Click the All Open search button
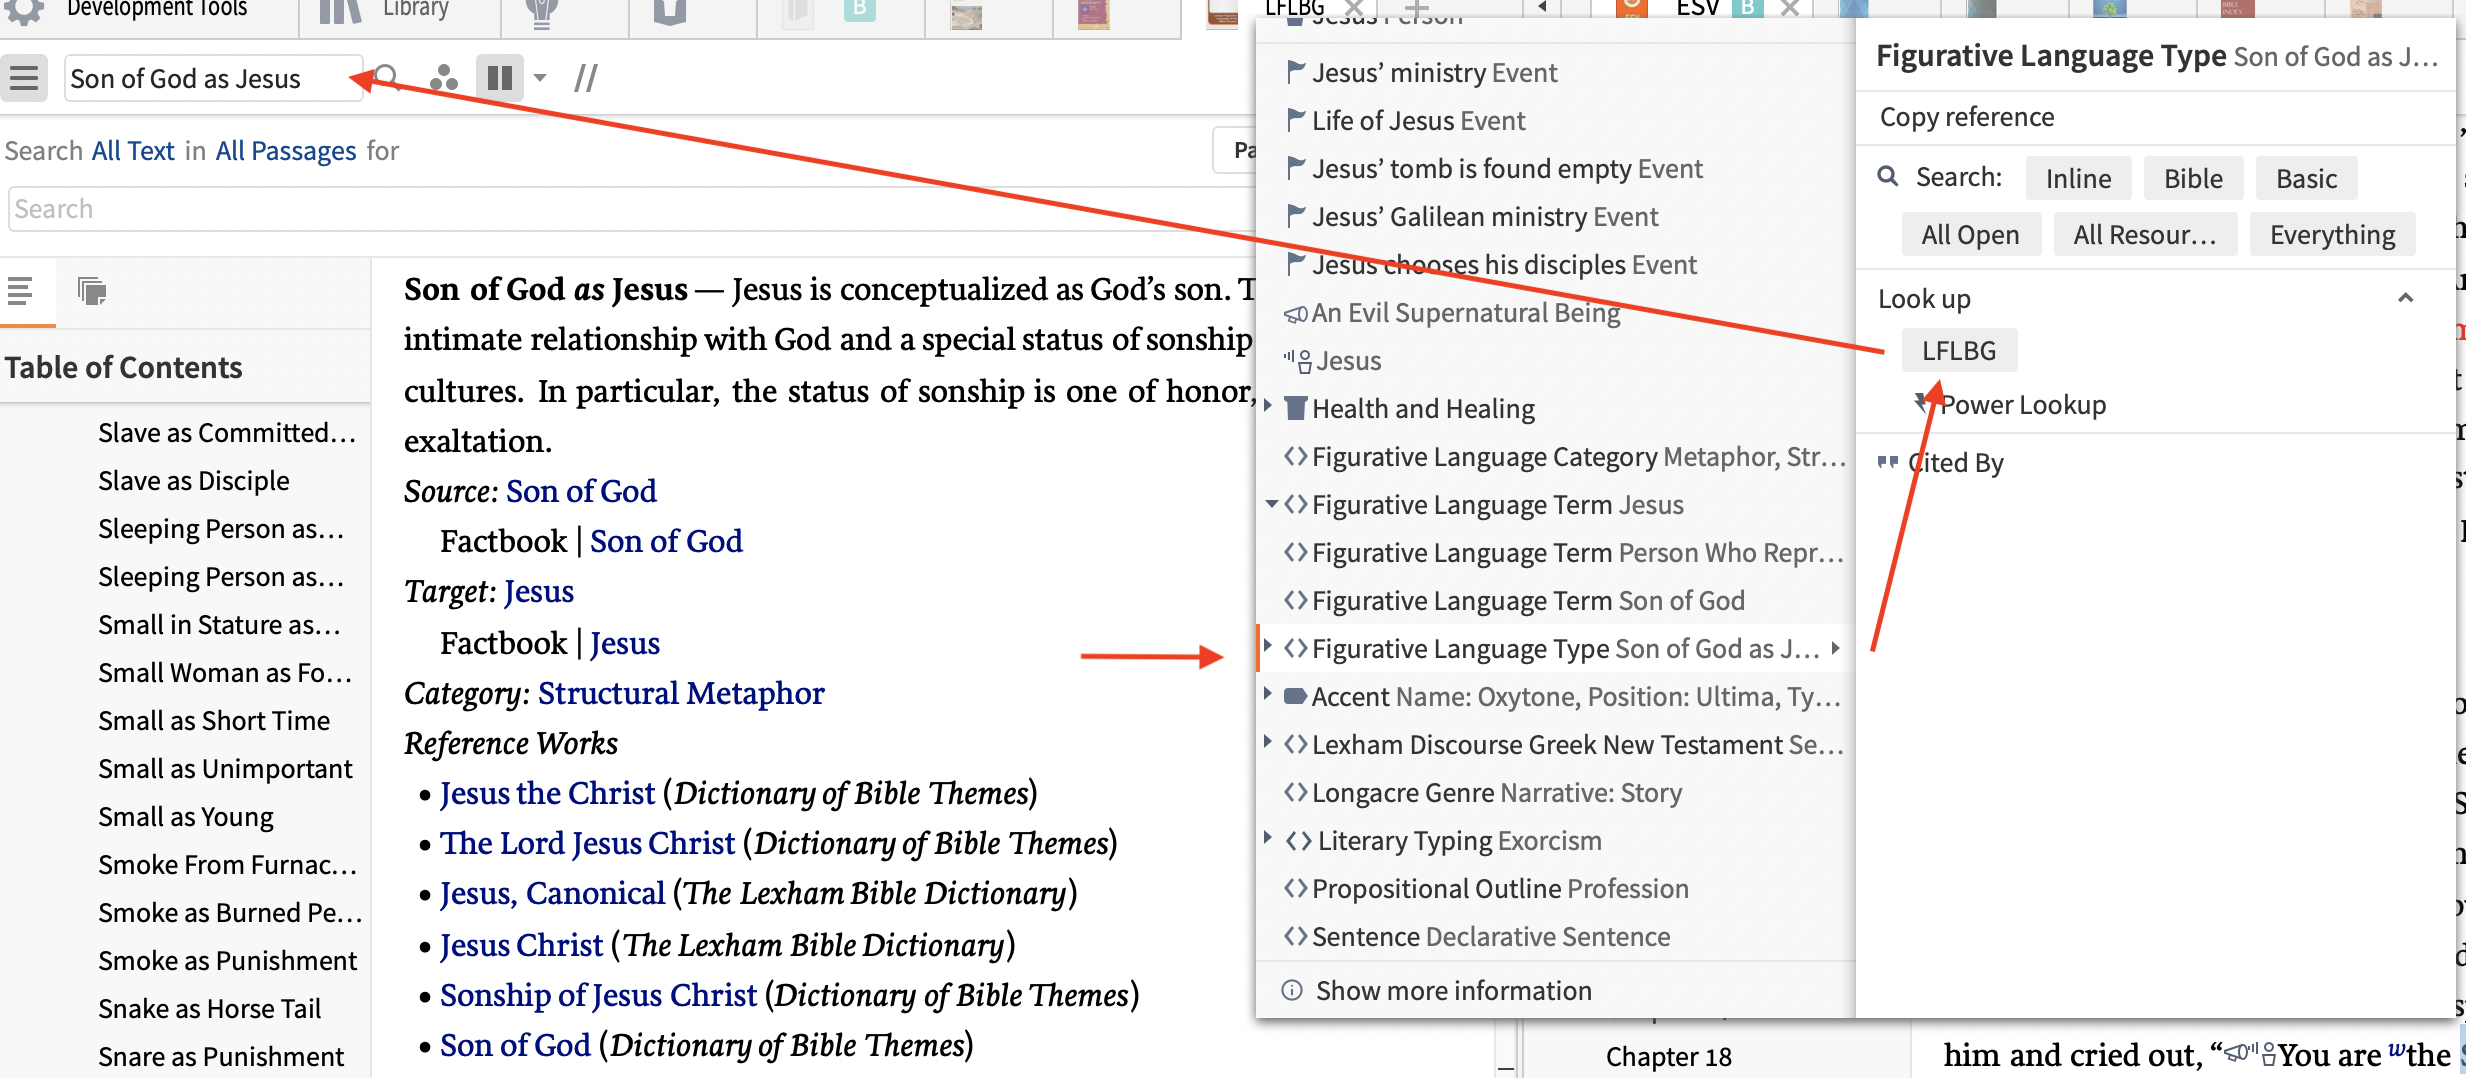The width and height of the screenshot is (2466, 1078). point(1970,234)
